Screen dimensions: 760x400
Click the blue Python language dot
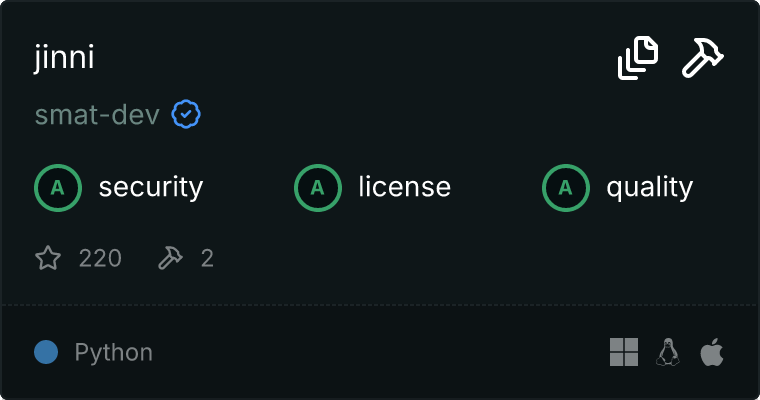click(46, 352)
